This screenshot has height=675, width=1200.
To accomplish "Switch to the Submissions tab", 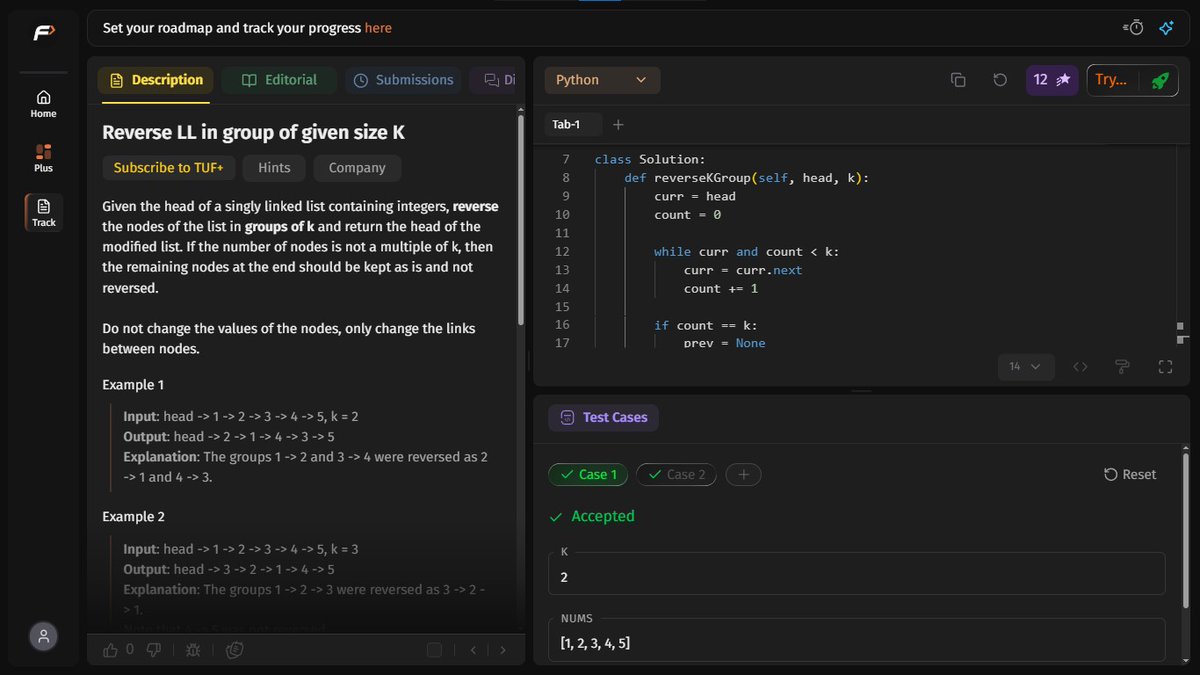I will [403, 80].
